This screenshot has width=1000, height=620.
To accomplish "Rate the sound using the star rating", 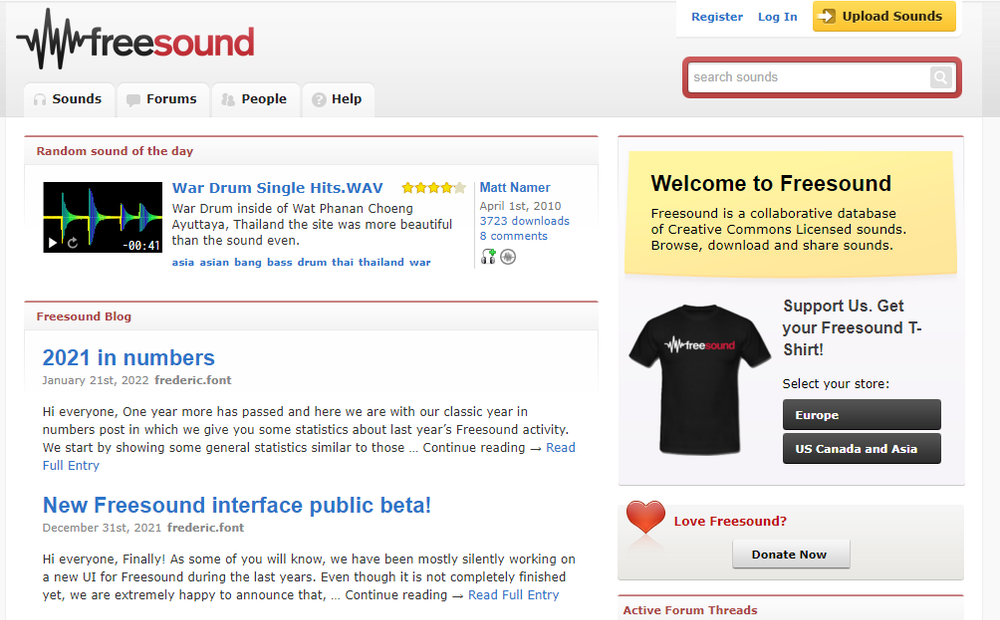I will coord(433,188).
